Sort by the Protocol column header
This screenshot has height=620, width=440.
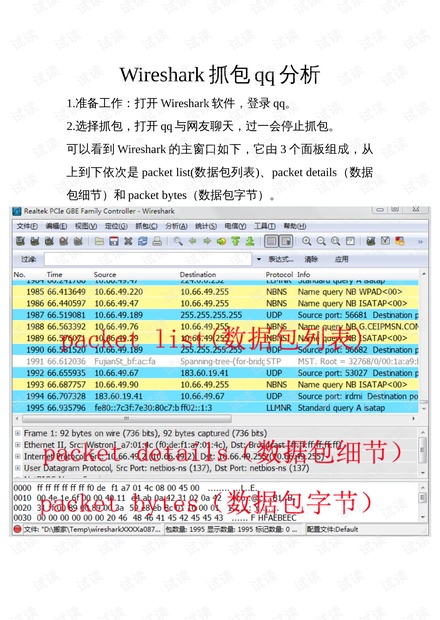click(279, 274)
